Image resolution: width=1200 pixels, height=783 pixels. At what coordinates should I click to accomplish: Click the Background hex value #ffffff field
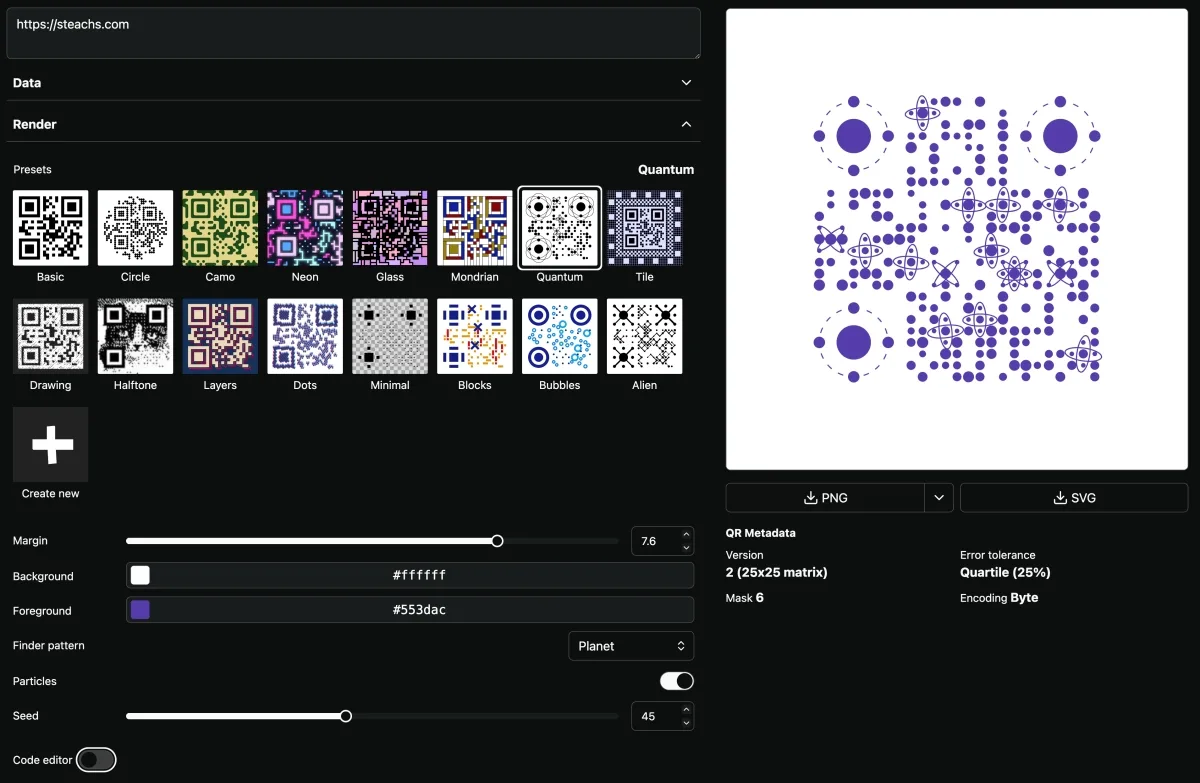(420, 575)
